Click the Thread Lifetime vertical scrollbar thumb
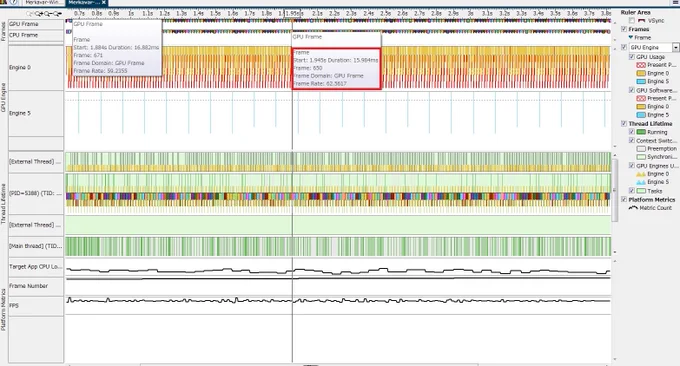 coord(615,190)
